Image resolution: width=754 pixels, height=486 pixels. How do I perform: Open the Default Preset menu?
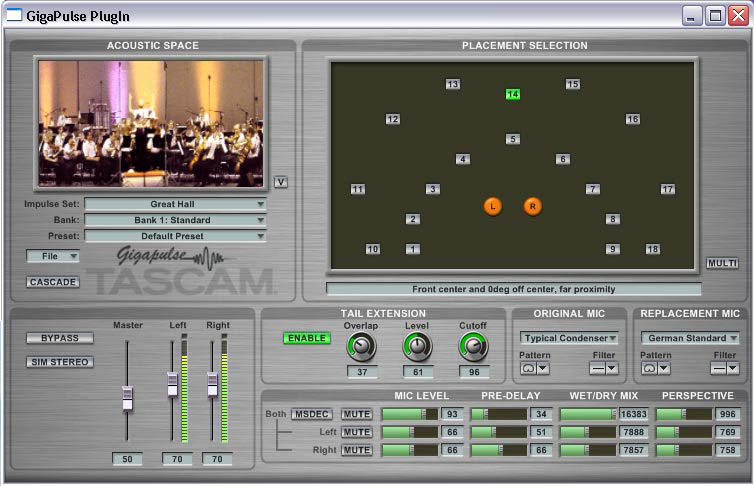tap(175, 236)
